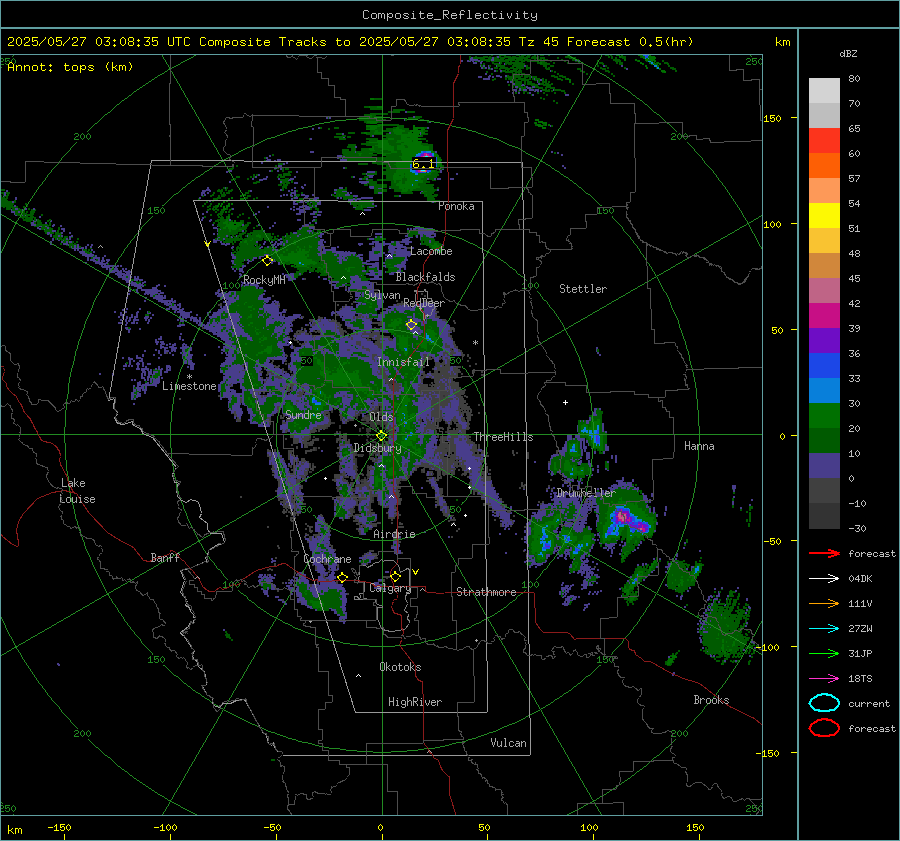The width and height of the screenshot is (900, 841).
Task: Click the 150 tick on right axis
Action: point(772,118)
